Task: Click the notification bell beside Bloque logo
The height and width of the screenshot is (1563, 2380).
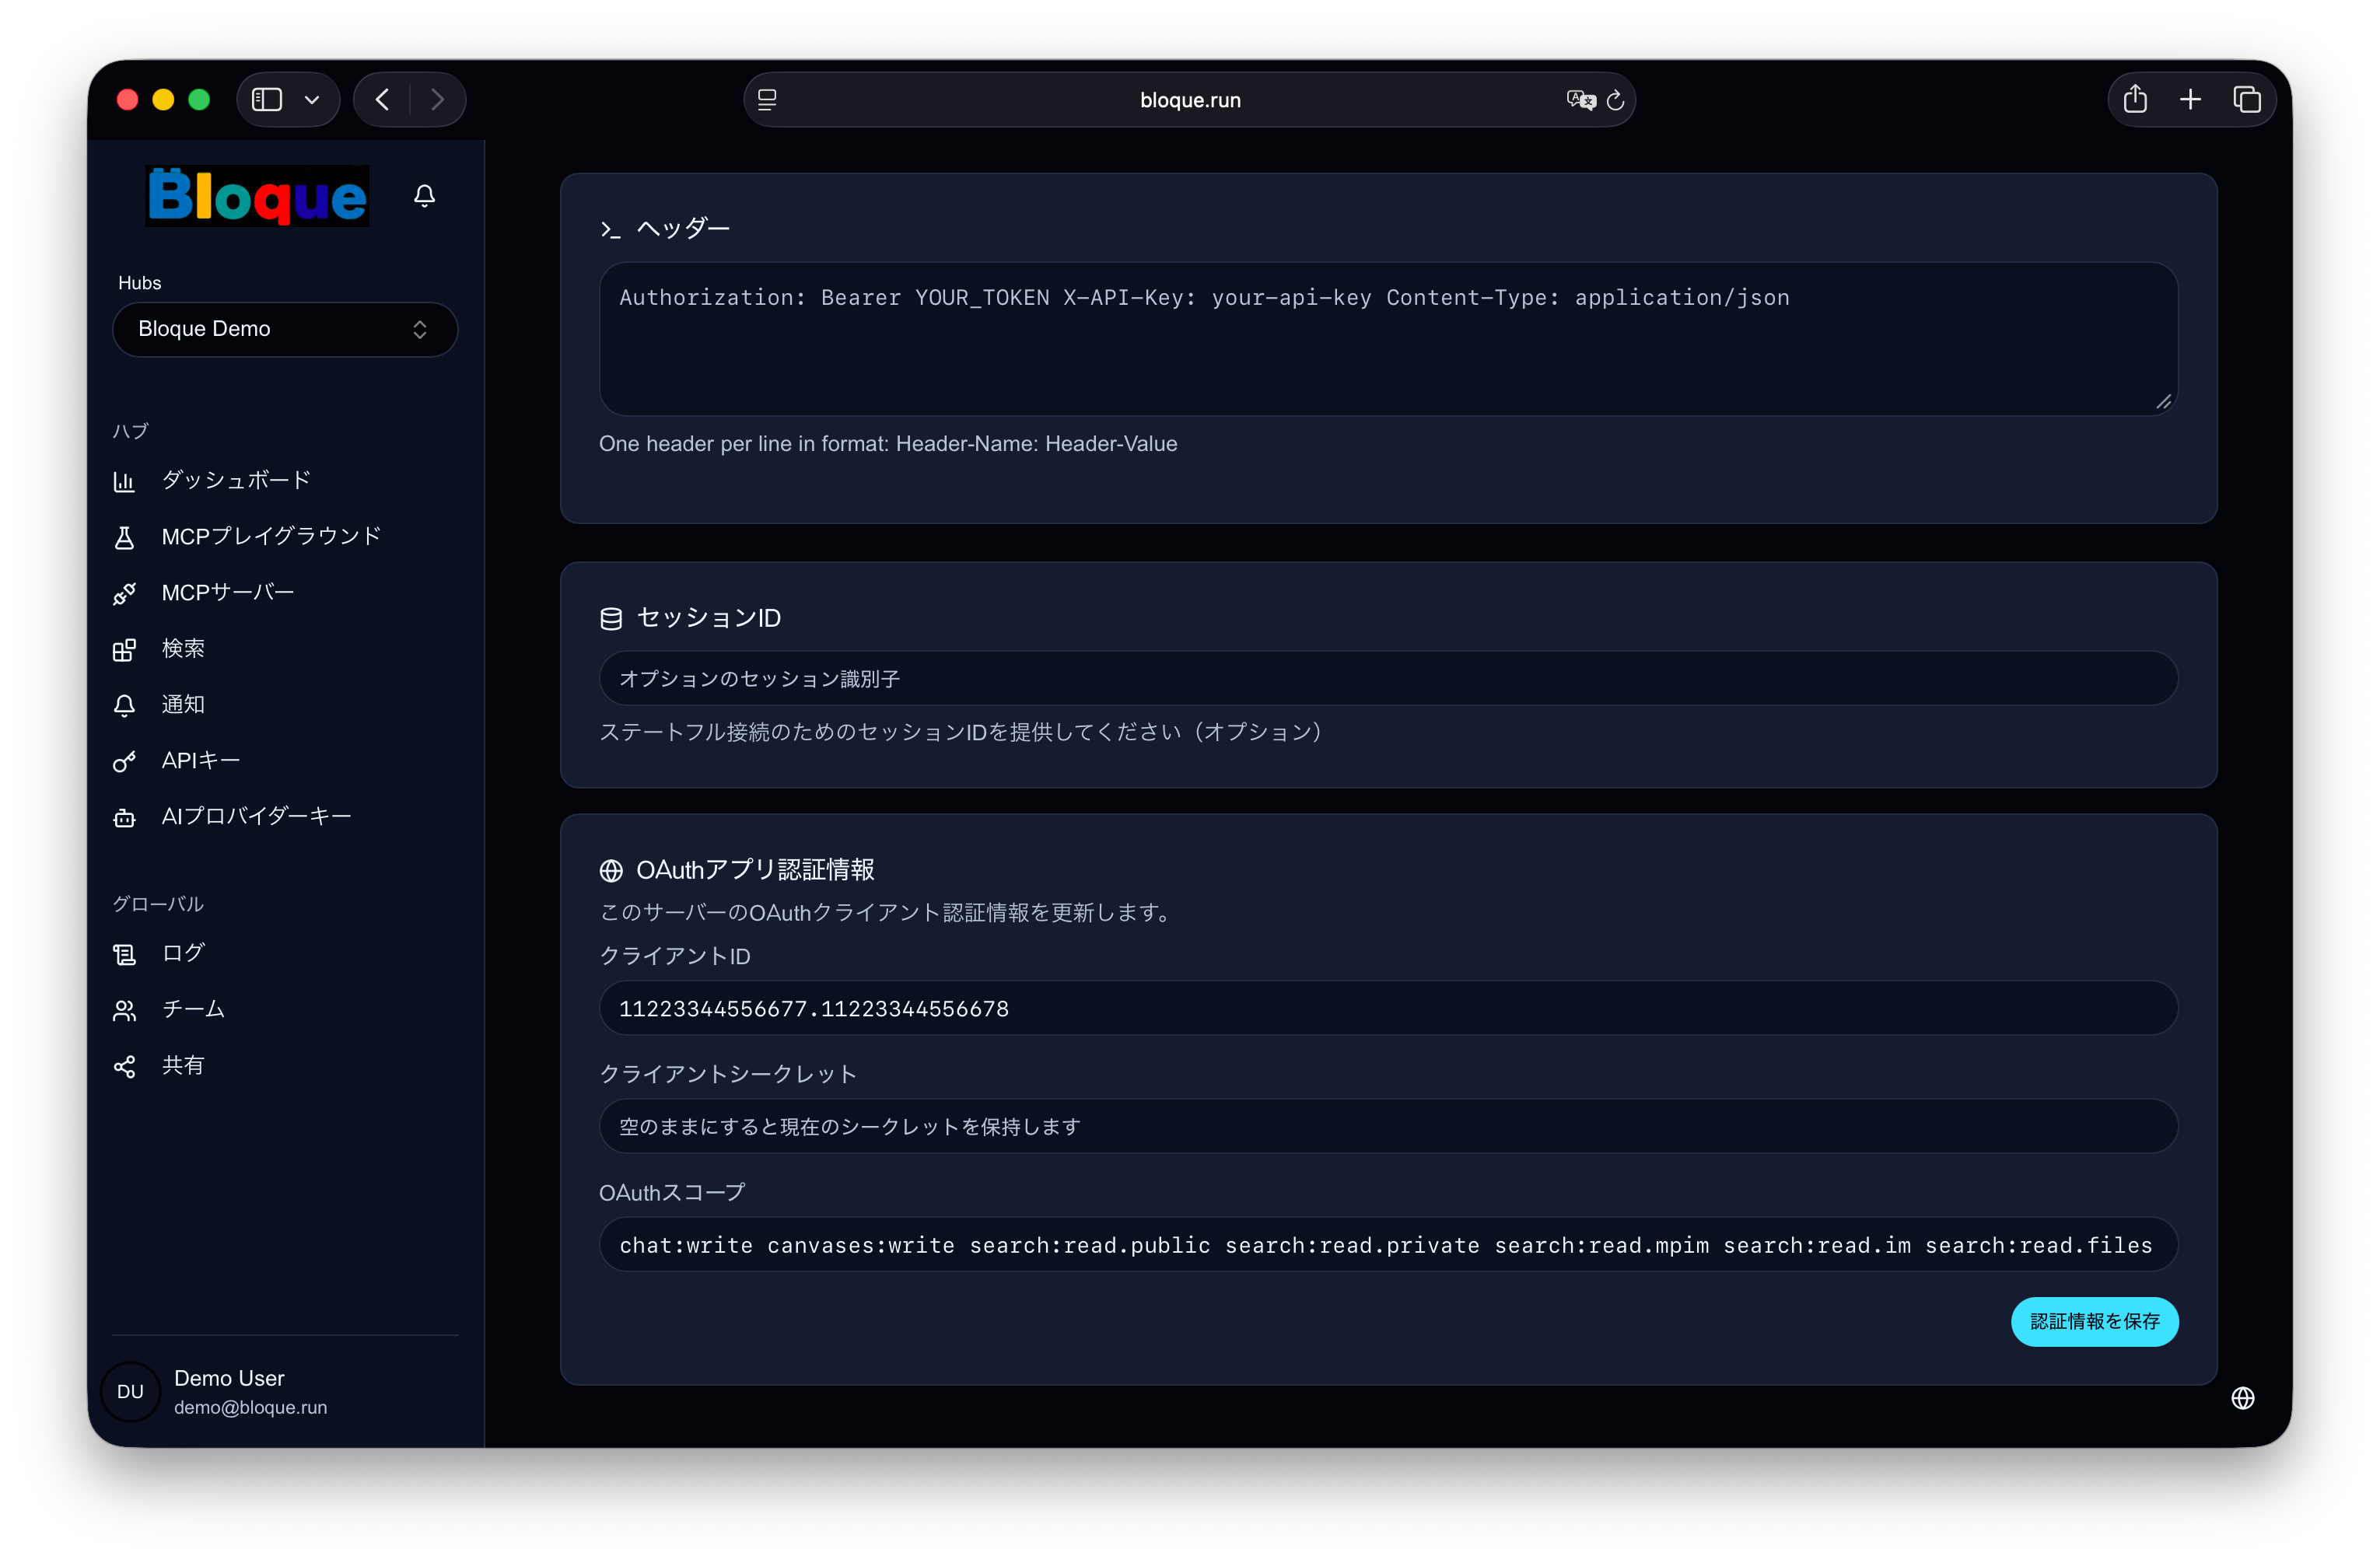Action: click(x=424, y=195)
